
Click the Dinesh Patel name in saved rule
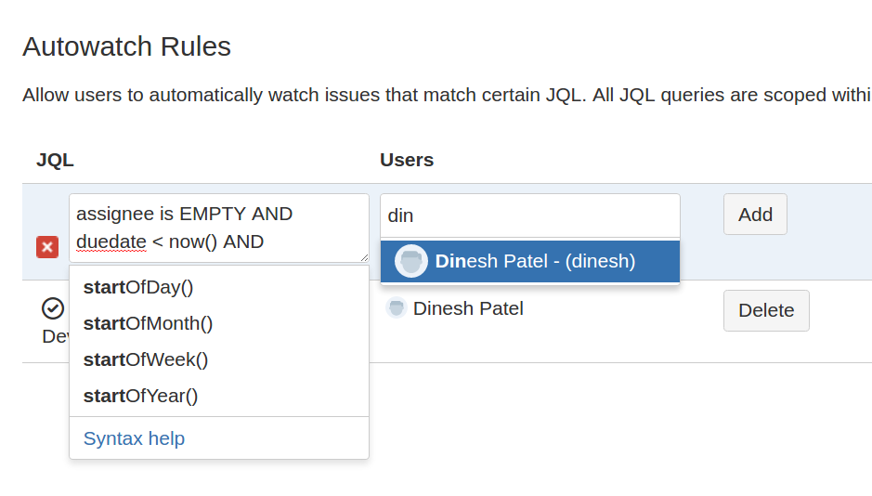[x=468, y=308]
